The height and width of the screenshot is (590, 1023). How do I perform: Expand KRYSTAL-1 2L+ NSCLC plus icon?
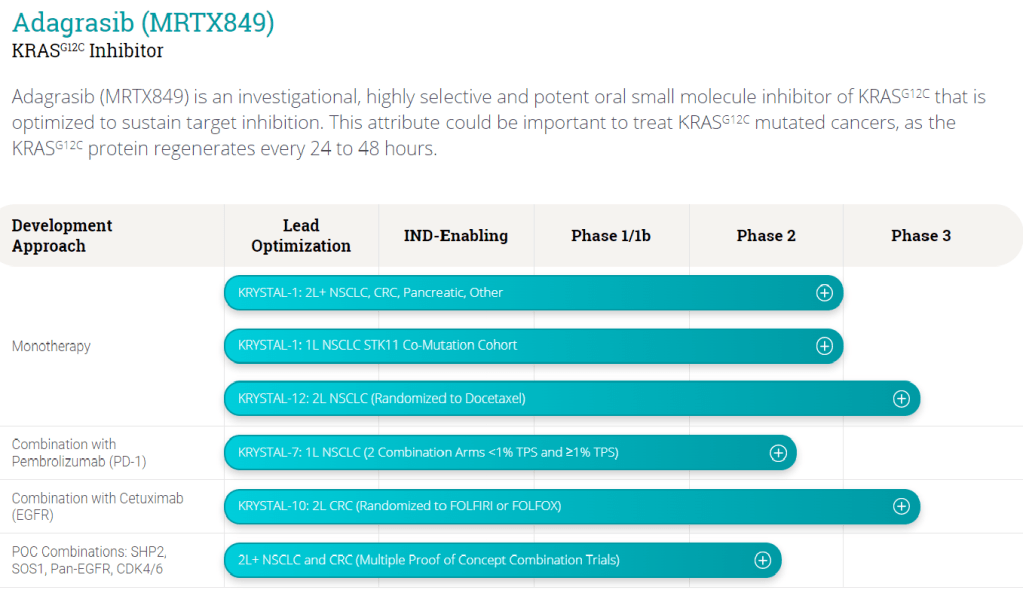(824, 293)
